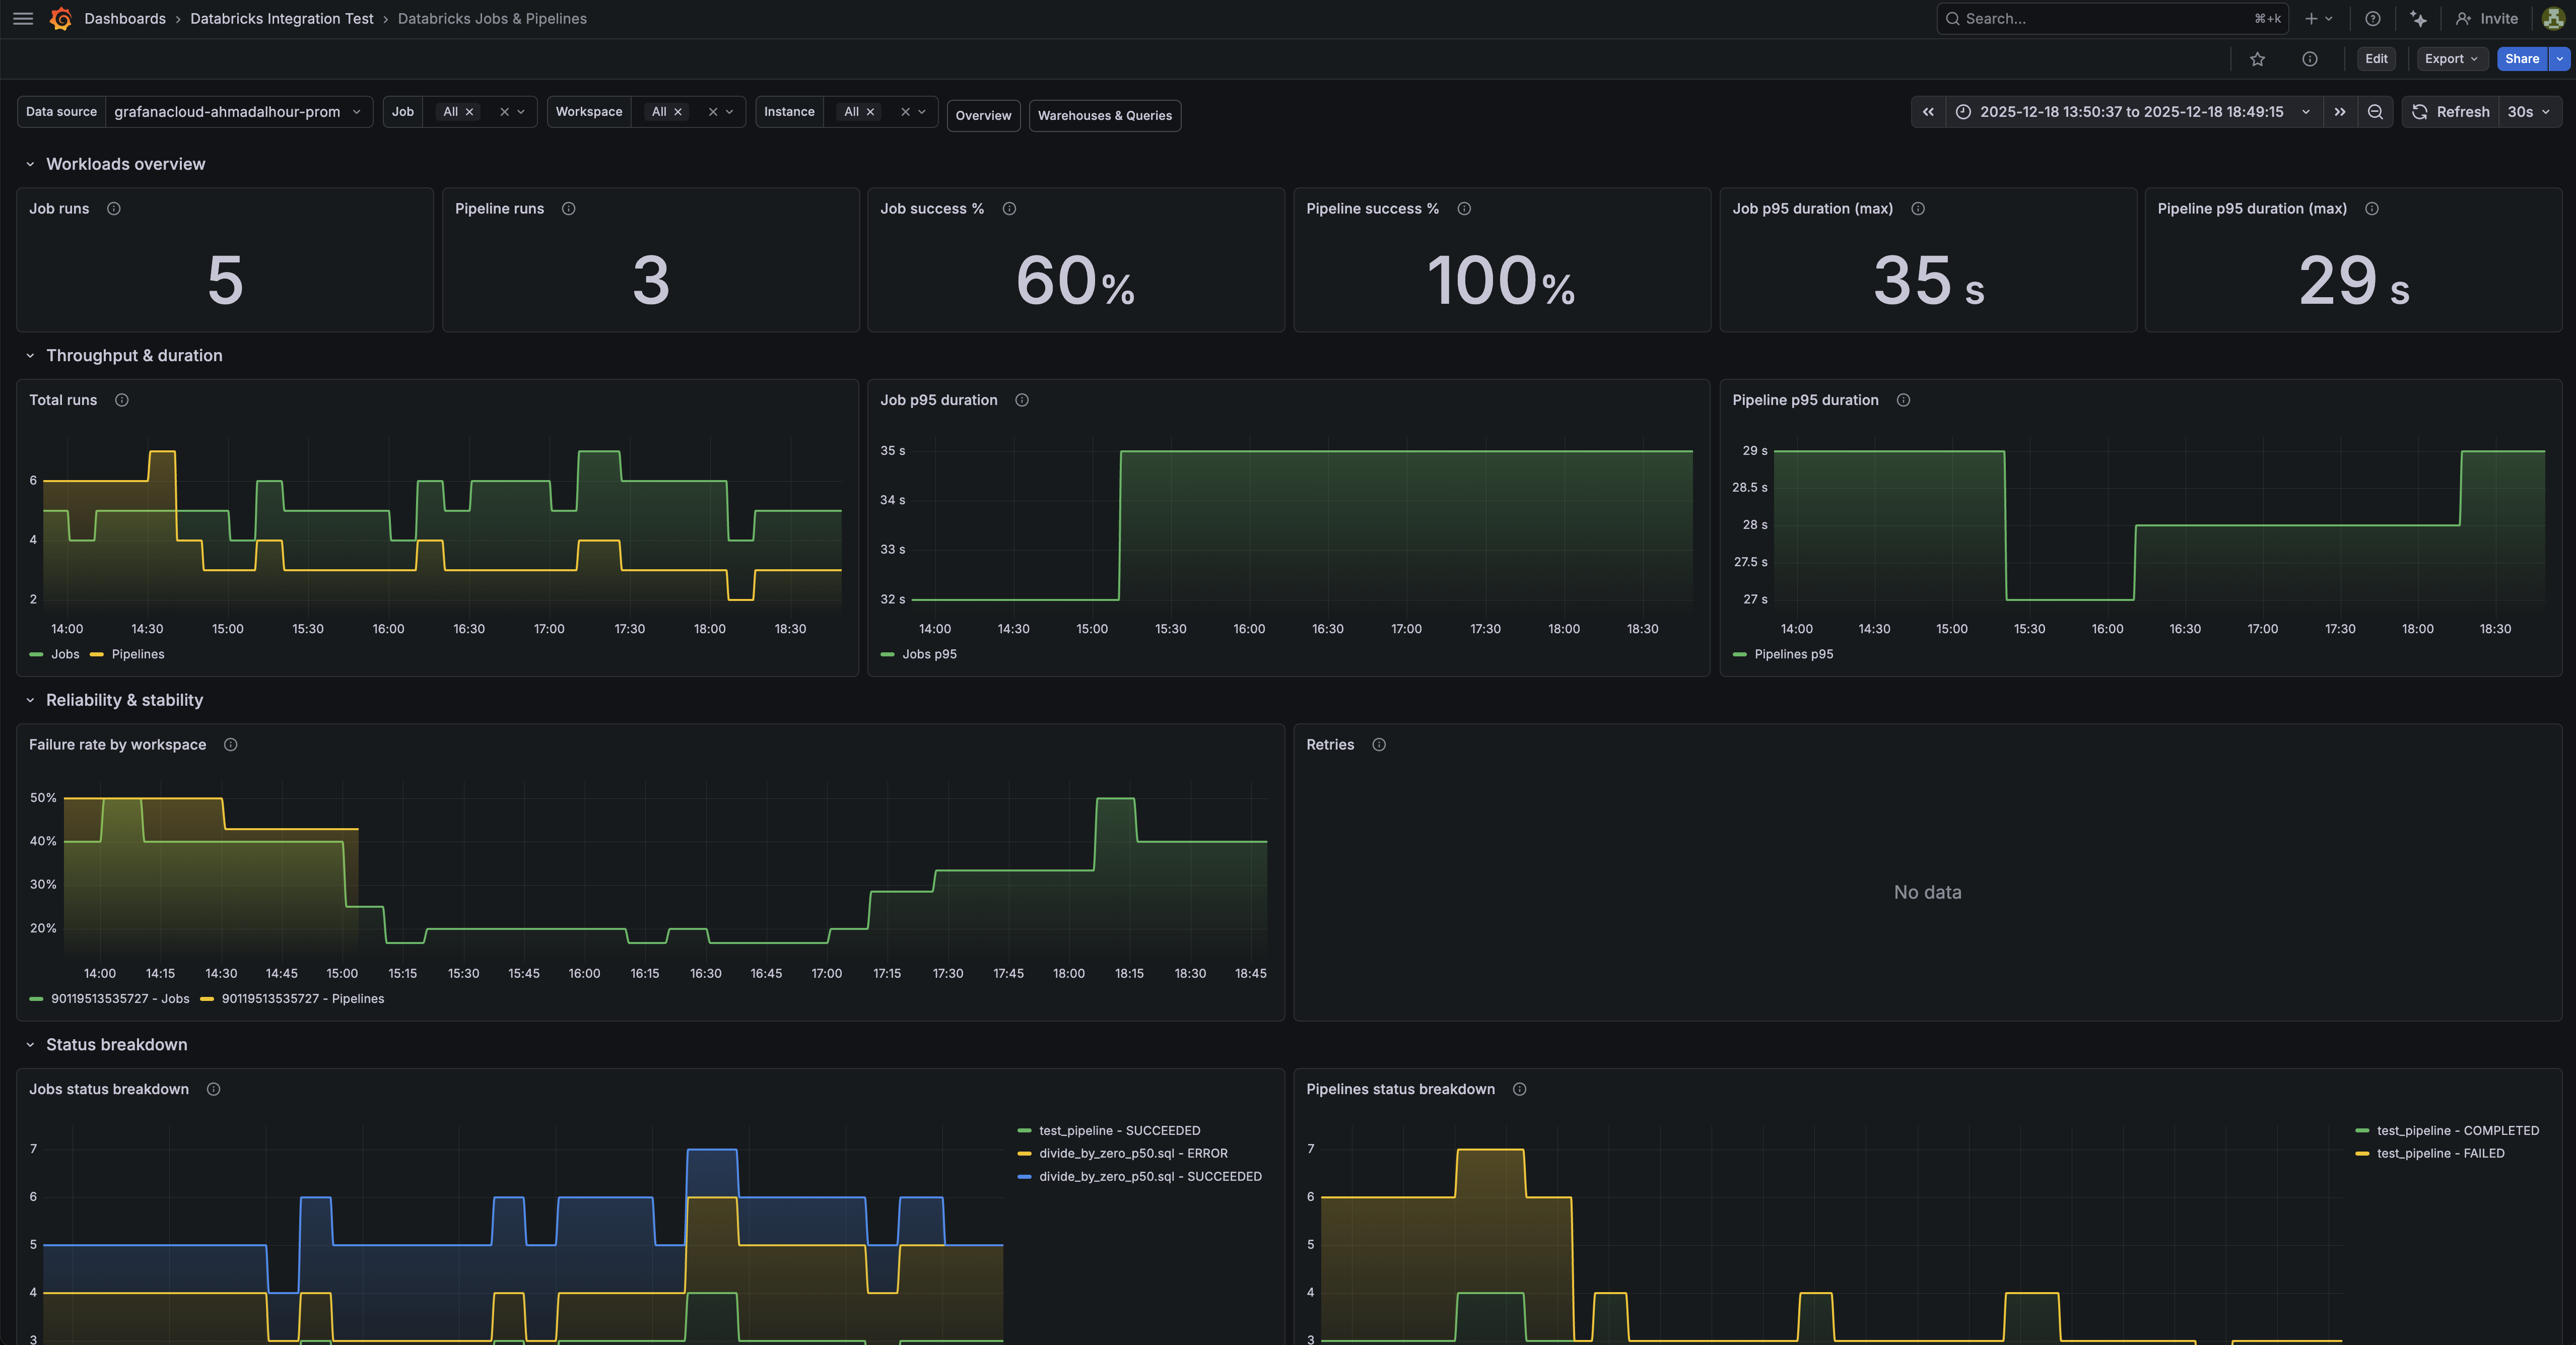Collapse the Workloads overview section
This screenshot has width=2576, height=1345.
pos(30,164)
